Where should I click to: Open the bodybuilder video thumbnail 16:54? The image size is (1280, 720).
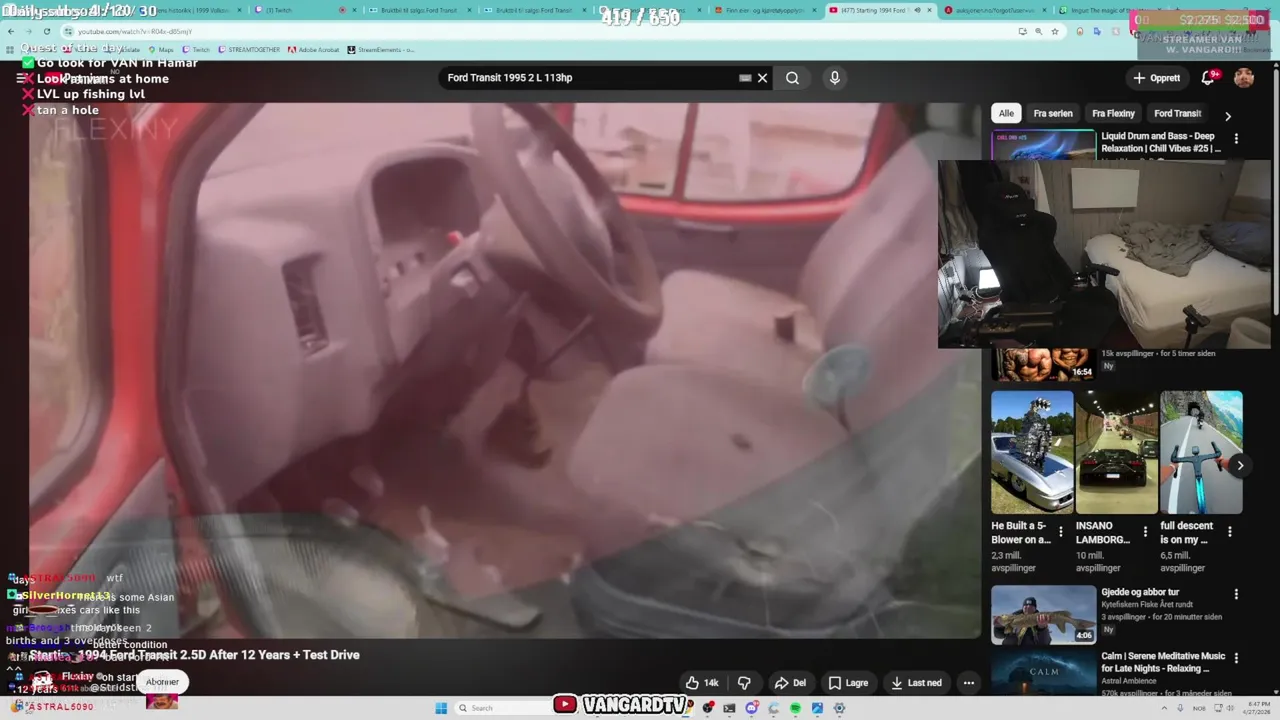(x=1043, y=365)
